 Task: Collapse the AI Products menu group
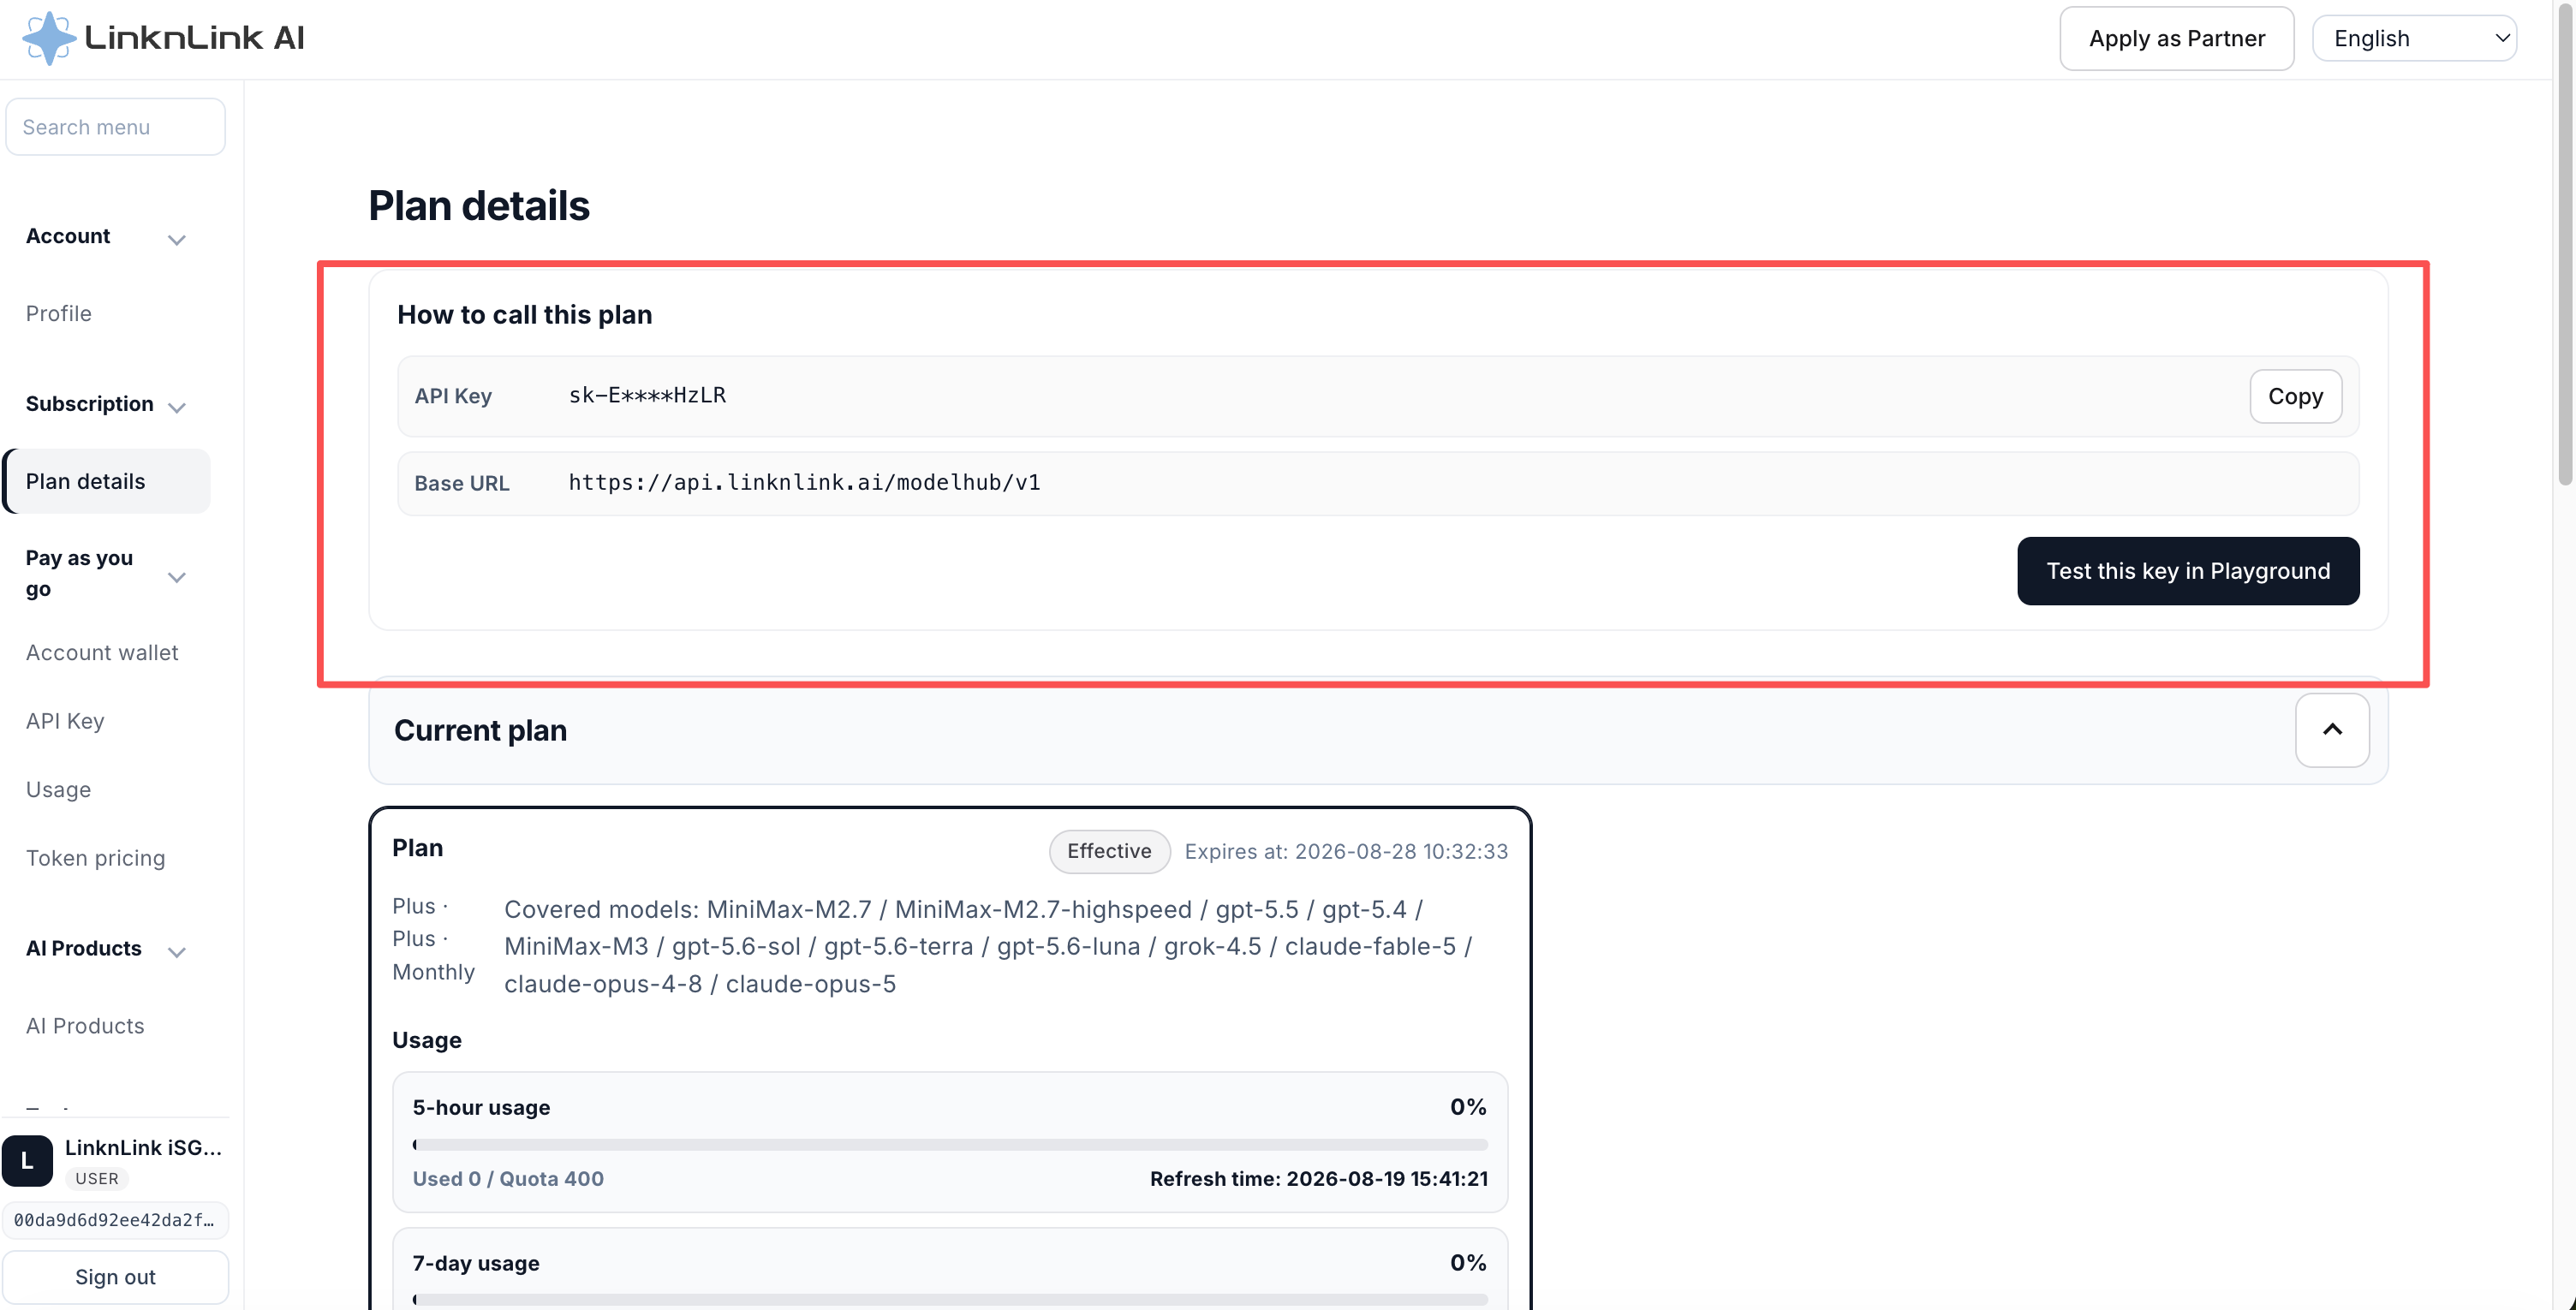(x=177, y=951)
